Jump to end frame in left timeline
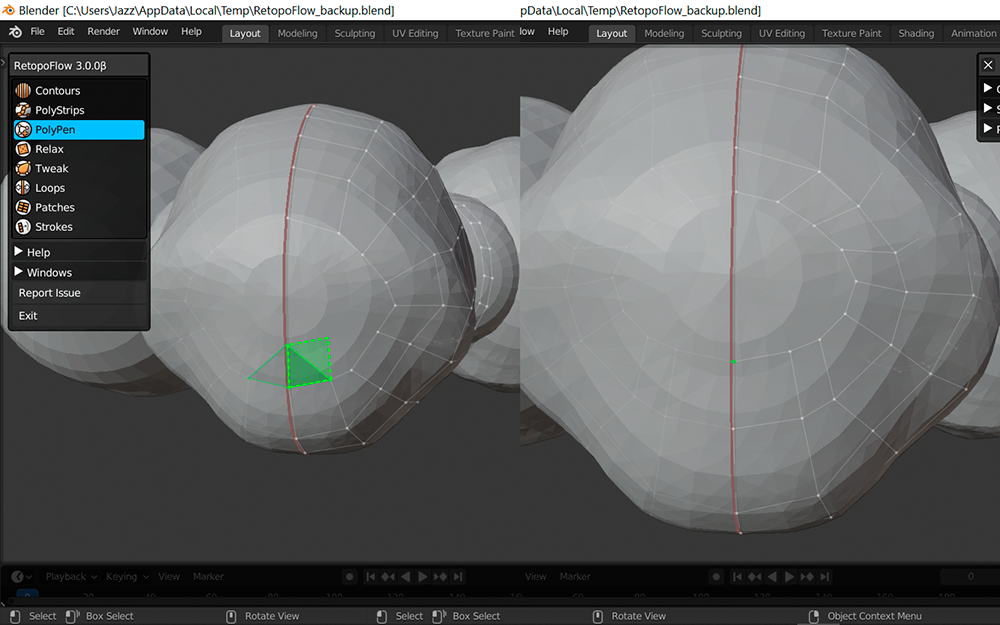This screenshot has width=1000, height=625. point(458,577)
